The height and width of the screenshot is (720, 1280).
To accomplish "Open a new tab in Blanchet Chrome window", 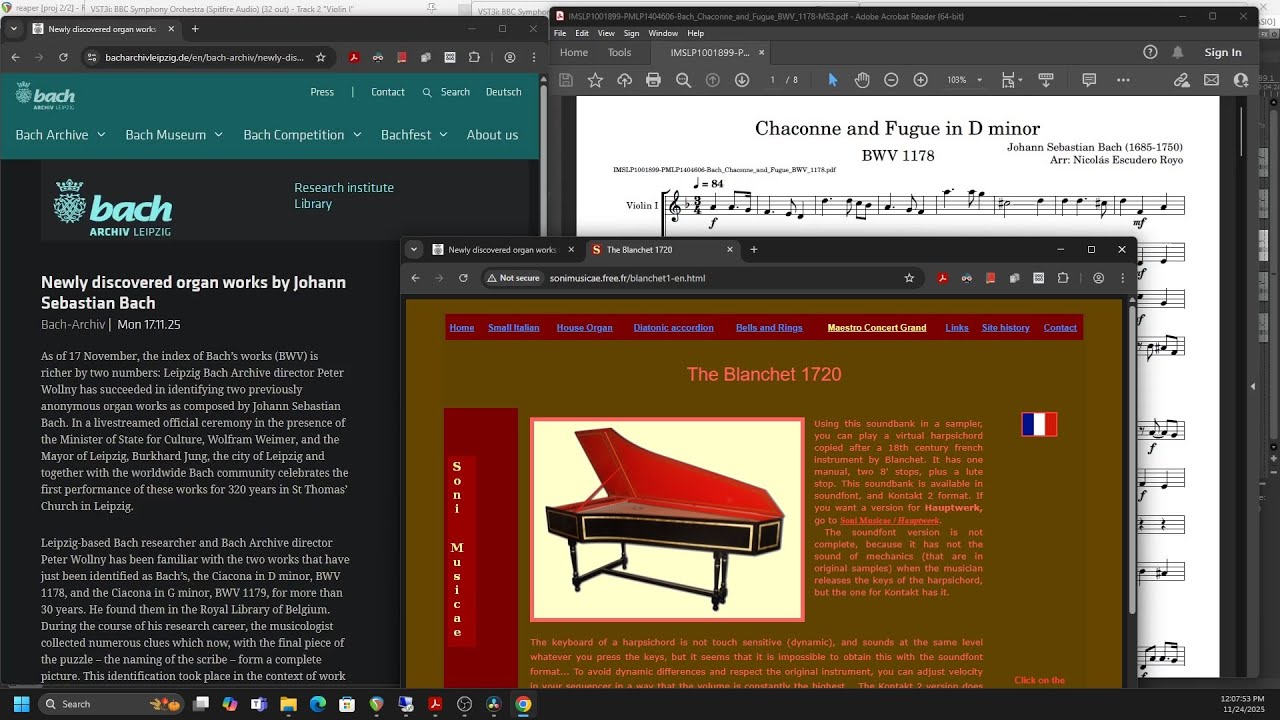I will [754, 249].
